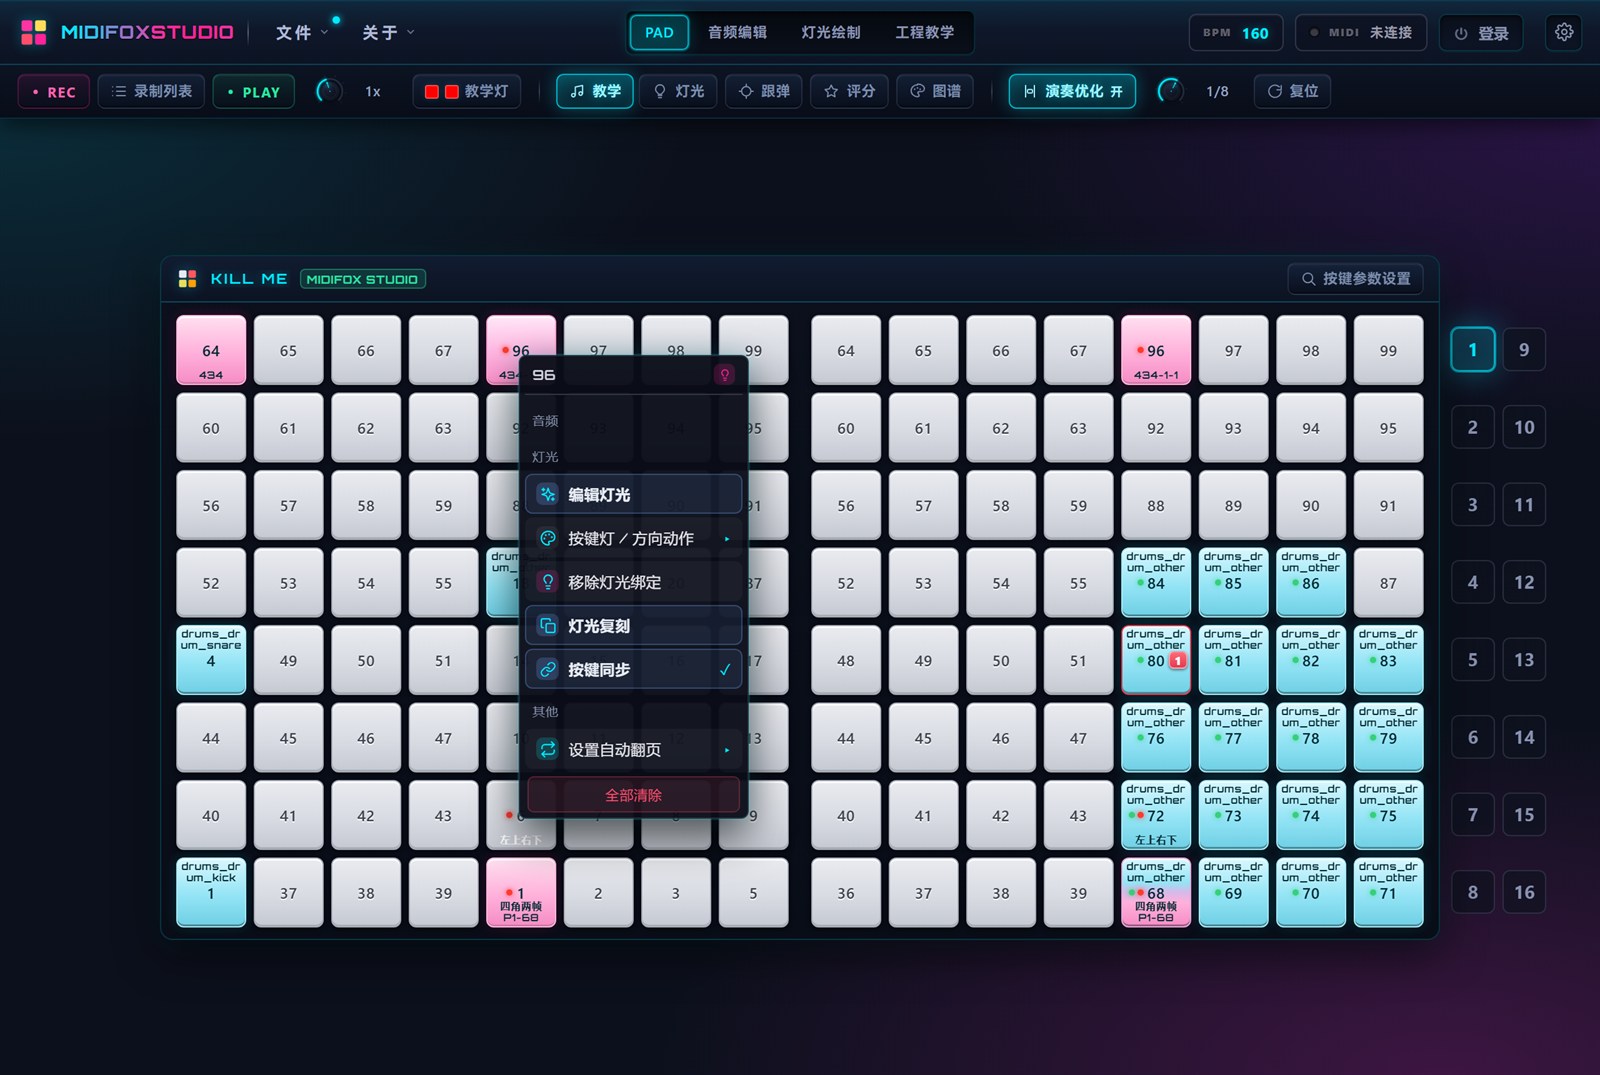Image resolution: width=1600 pixels, height=1075 pixels.
Task: Switch to the 音频编辑 tab
Action: (x=737, y=32)
